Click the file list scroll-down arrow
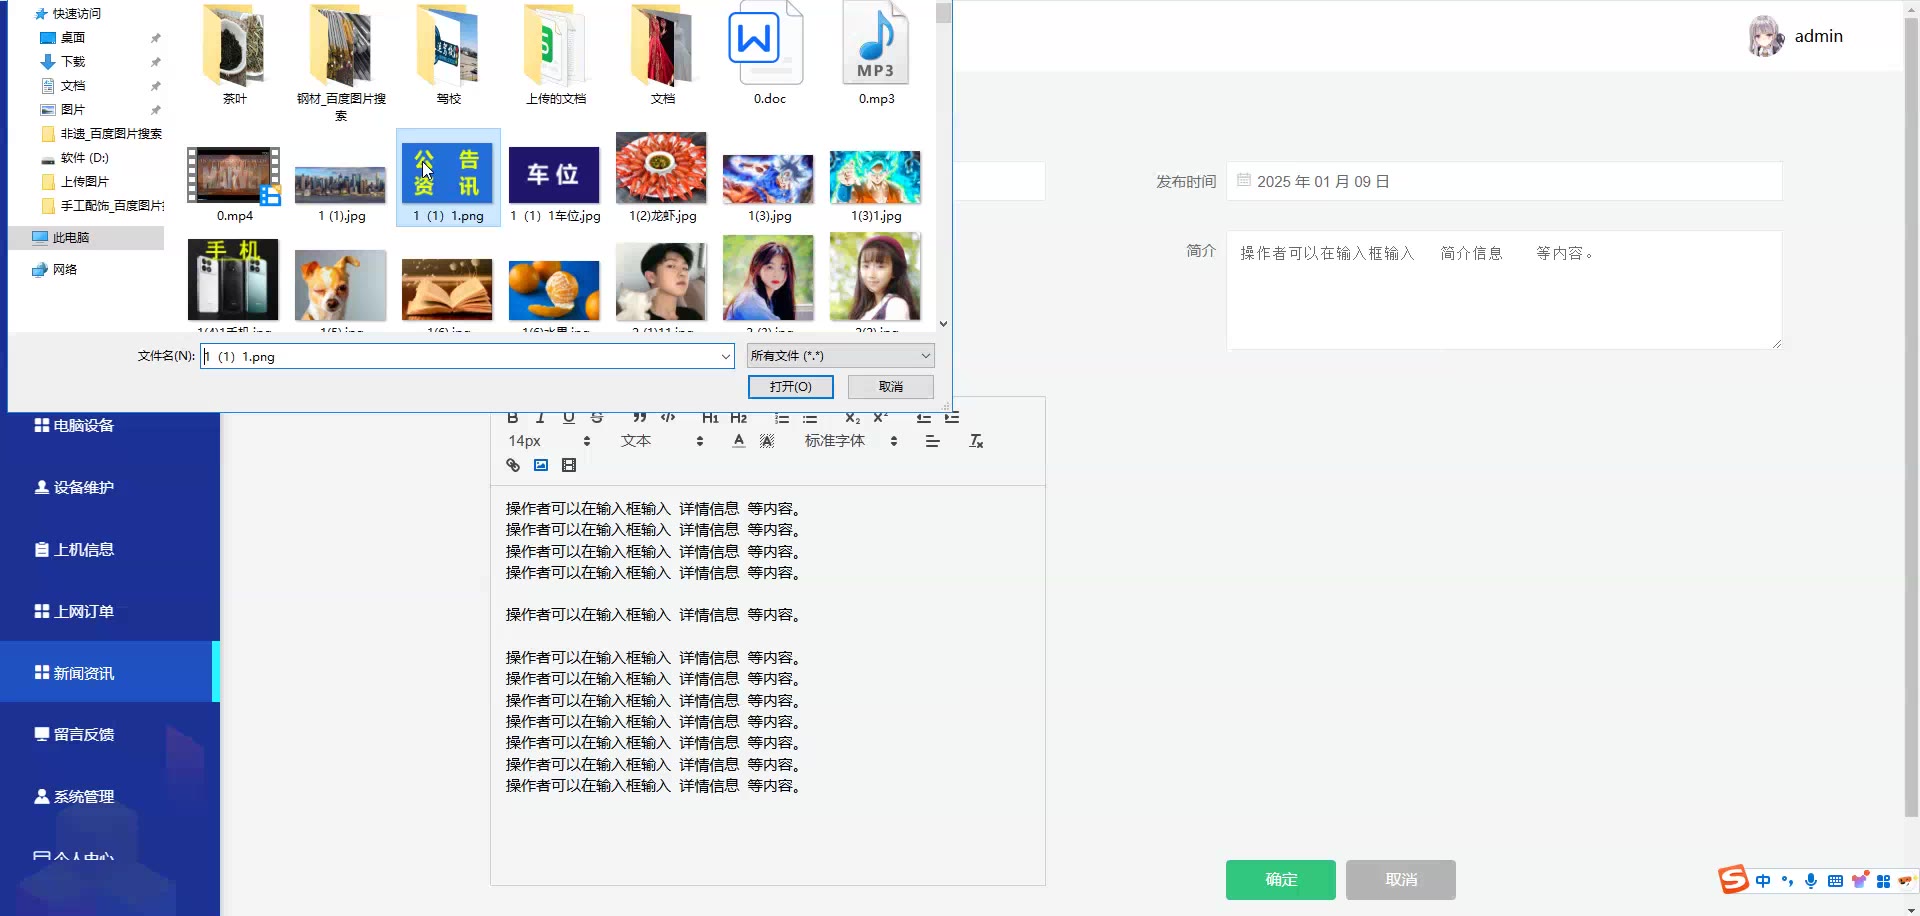1920x916 pixels. (x=944, y=324)
